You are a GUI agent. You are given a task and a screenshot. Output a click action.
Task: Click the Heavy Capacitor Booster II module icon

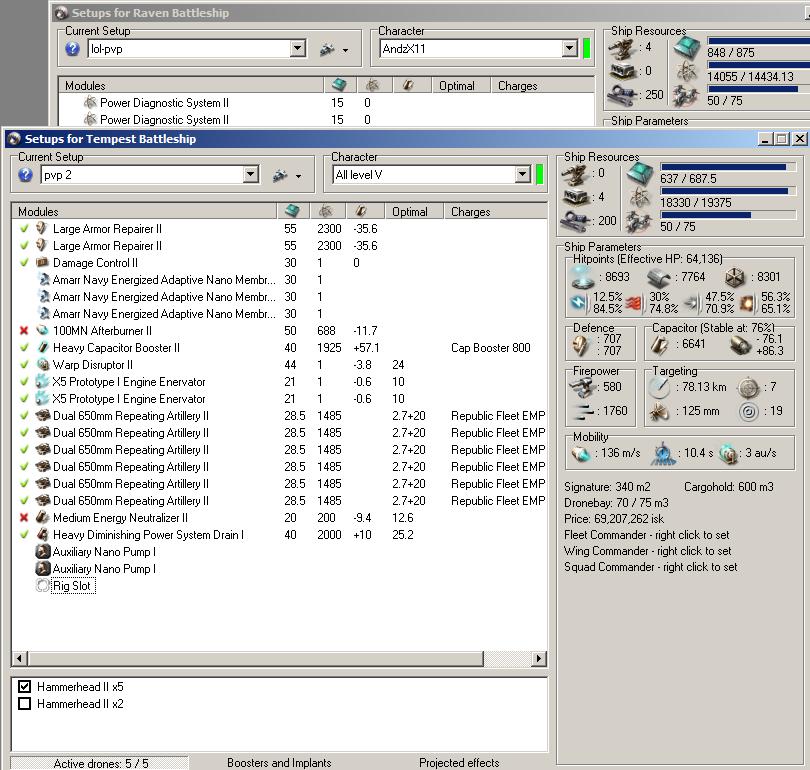pos(42,348)
